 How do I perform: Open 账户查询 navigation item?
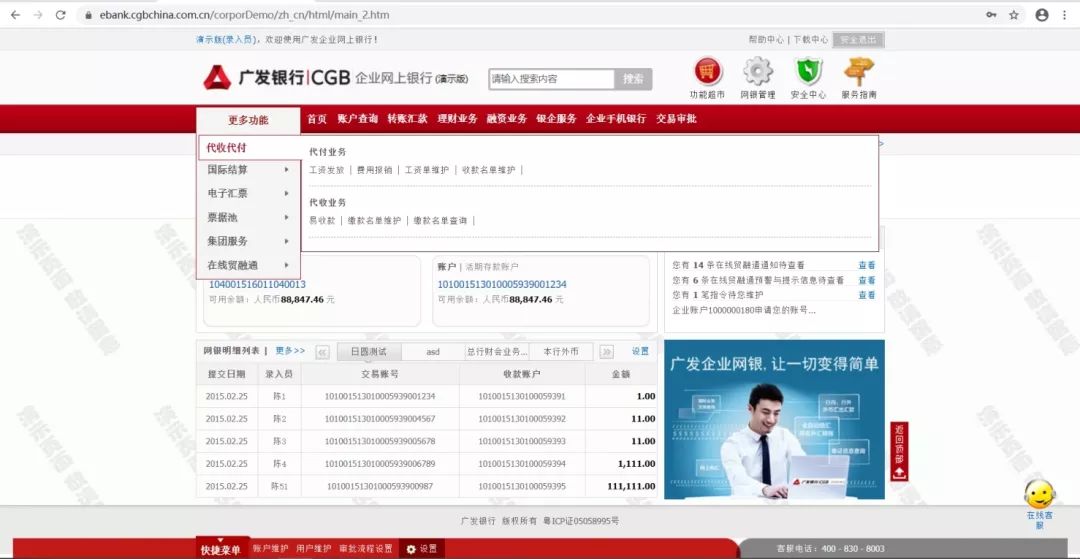pos(357,119)
